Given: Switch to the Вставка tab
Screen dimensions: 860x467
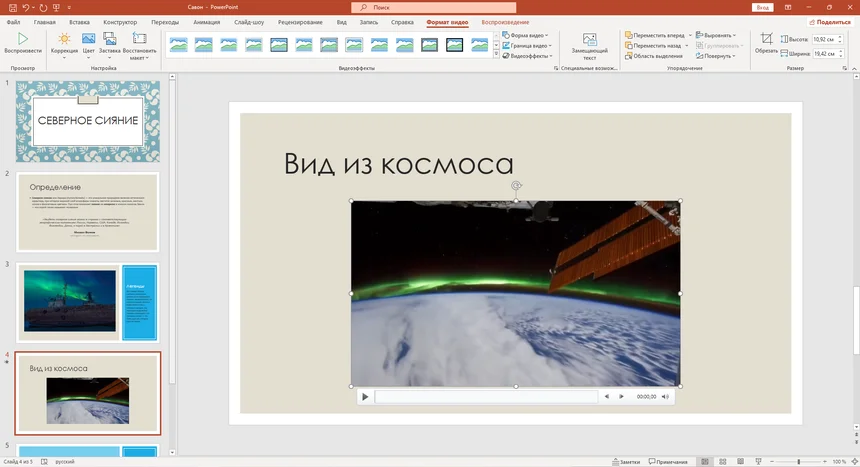Looking at the screenshot, I should pos(80,22).
